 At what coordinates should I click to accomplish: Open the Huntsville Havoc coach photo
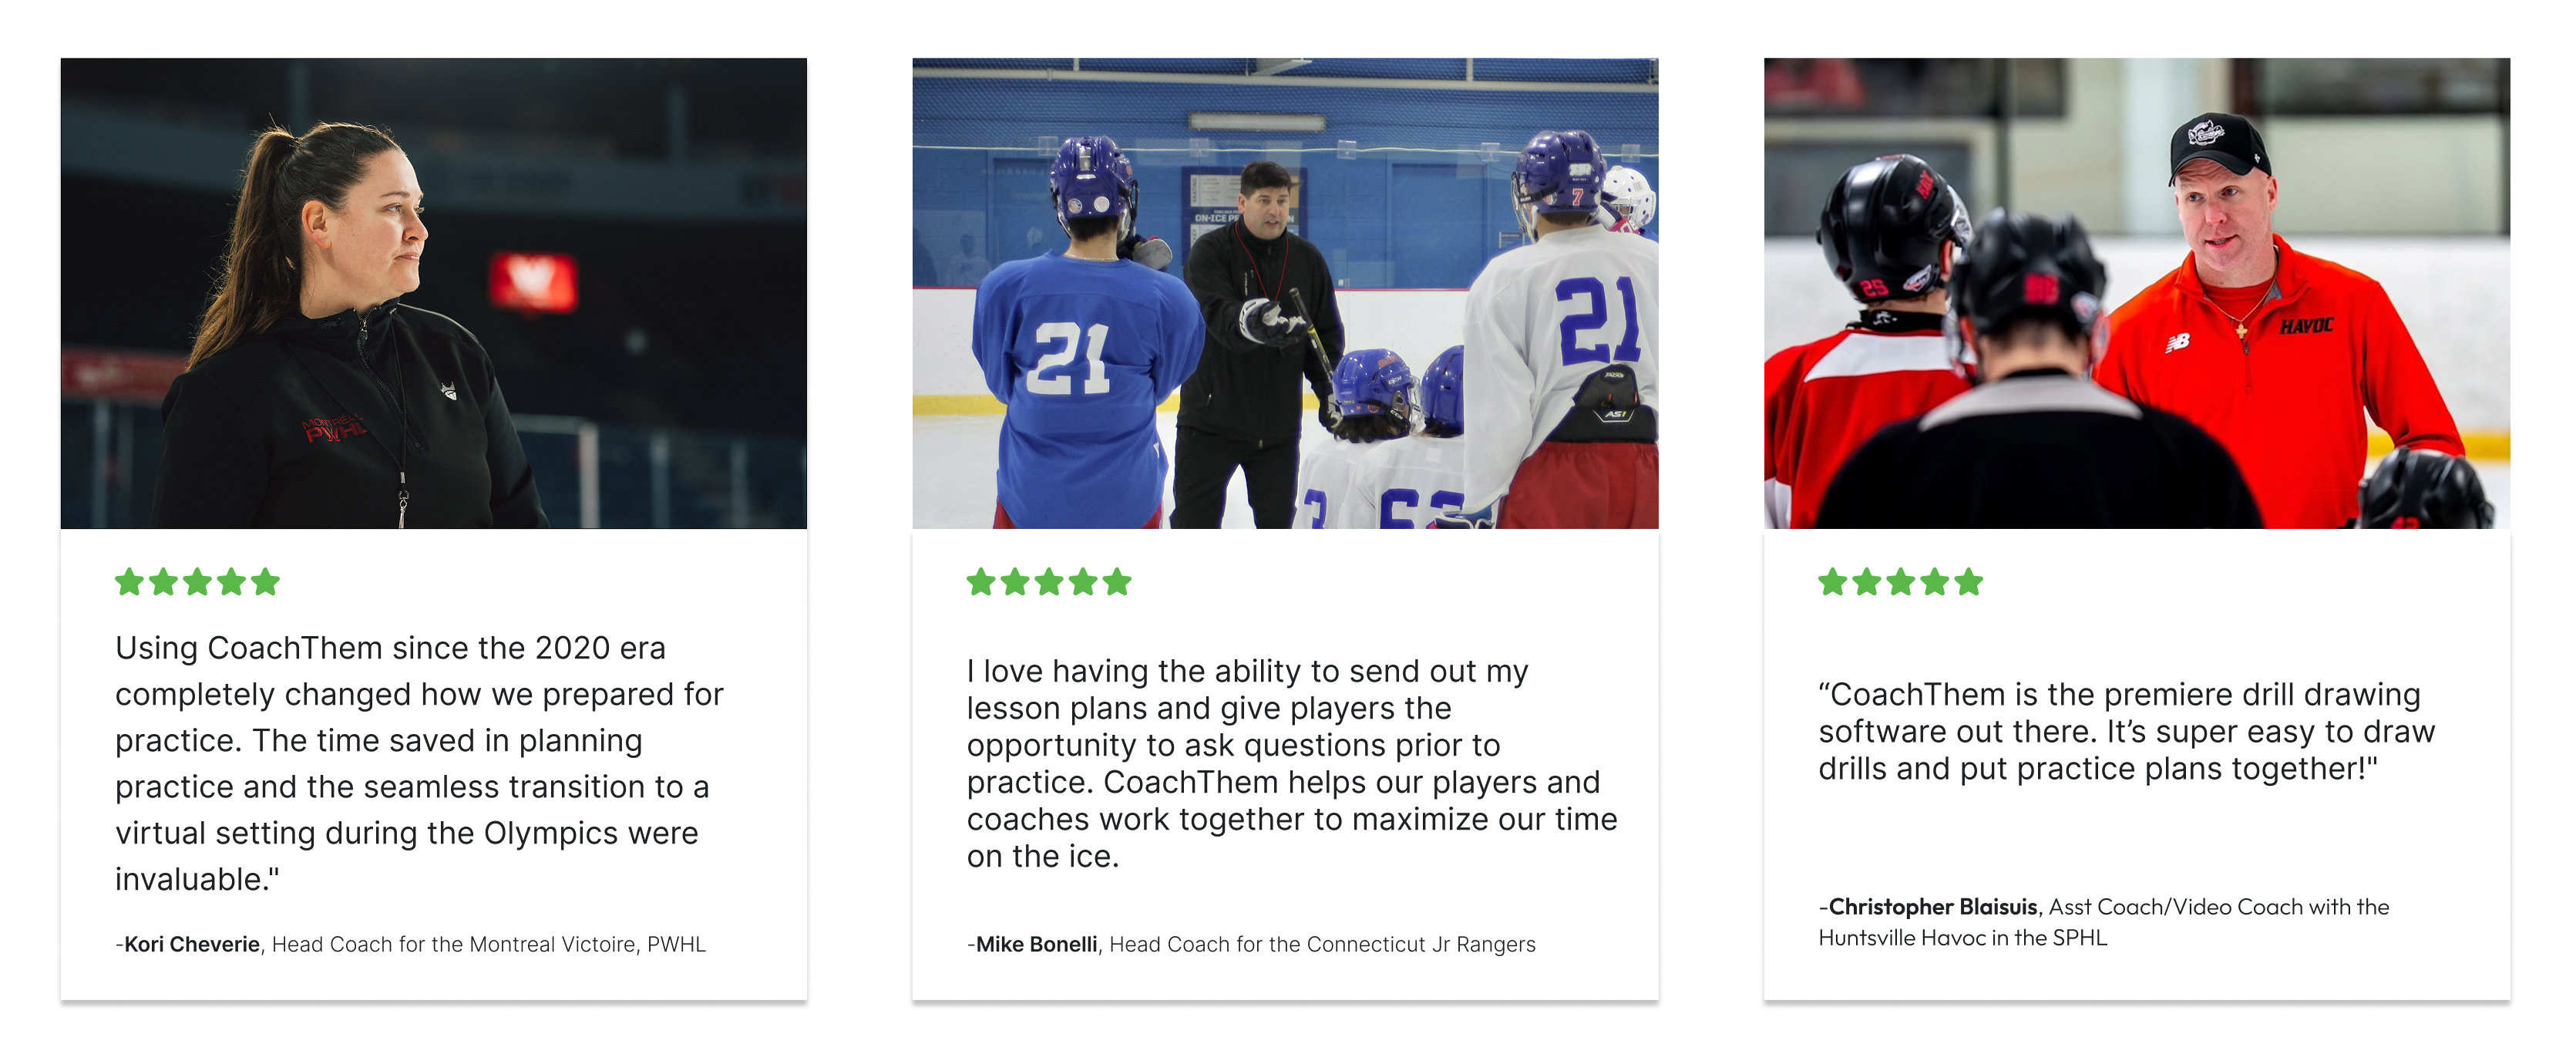(2137, 293)
